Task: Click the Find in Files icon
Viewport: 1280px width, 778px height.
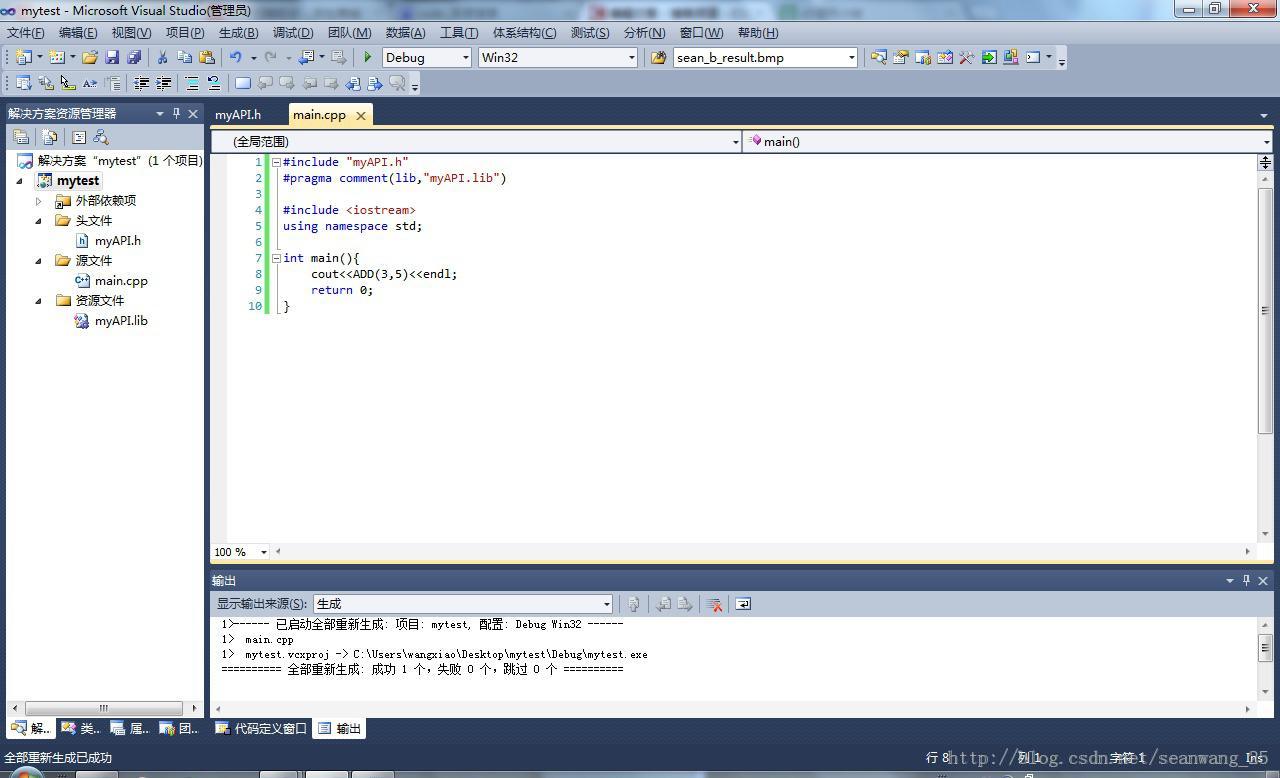Action: pos(659,58)
